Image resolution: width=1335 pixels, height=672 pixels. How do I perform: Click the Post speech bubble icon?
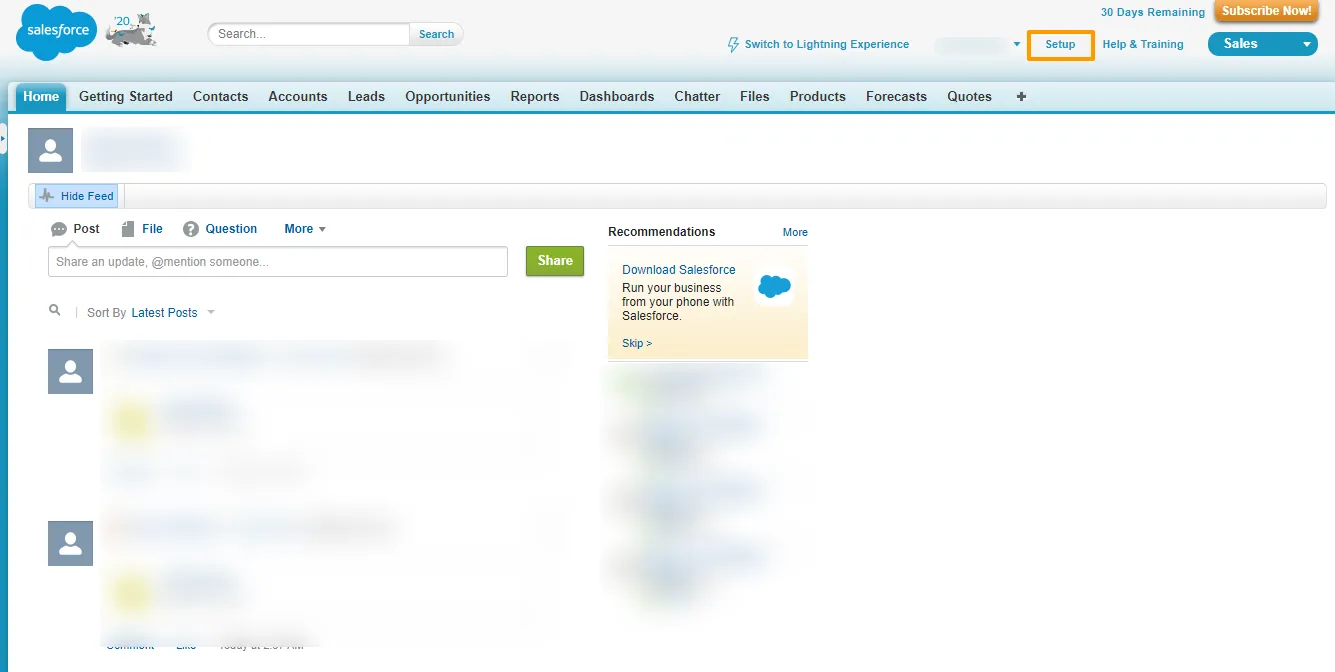[59, 229]
